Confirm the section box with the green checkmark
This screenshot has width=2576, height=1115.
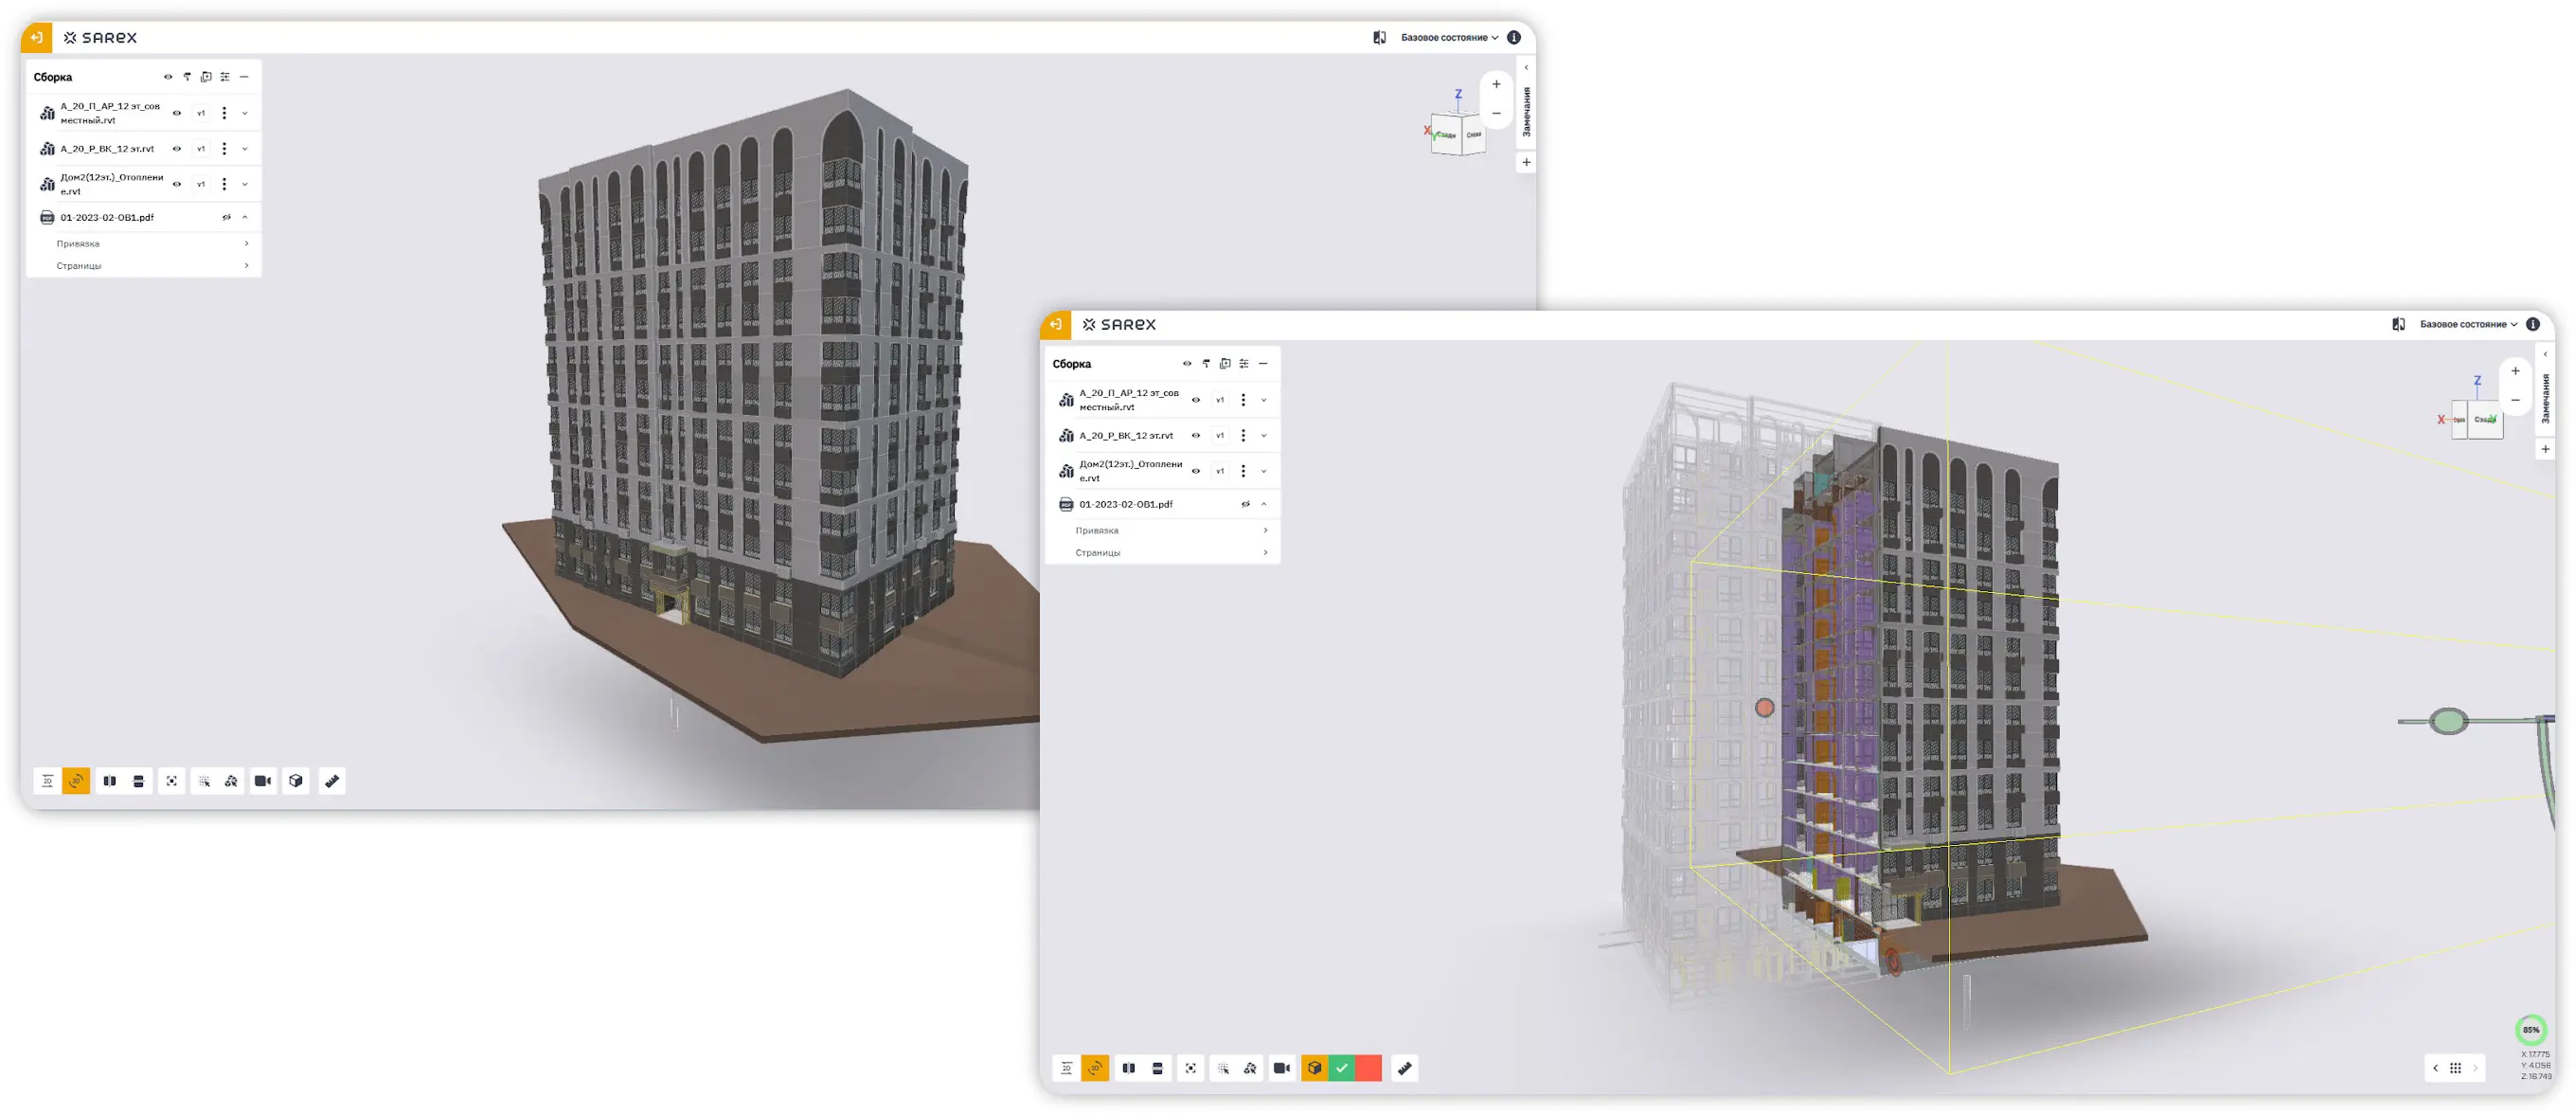point(1342,1068)
